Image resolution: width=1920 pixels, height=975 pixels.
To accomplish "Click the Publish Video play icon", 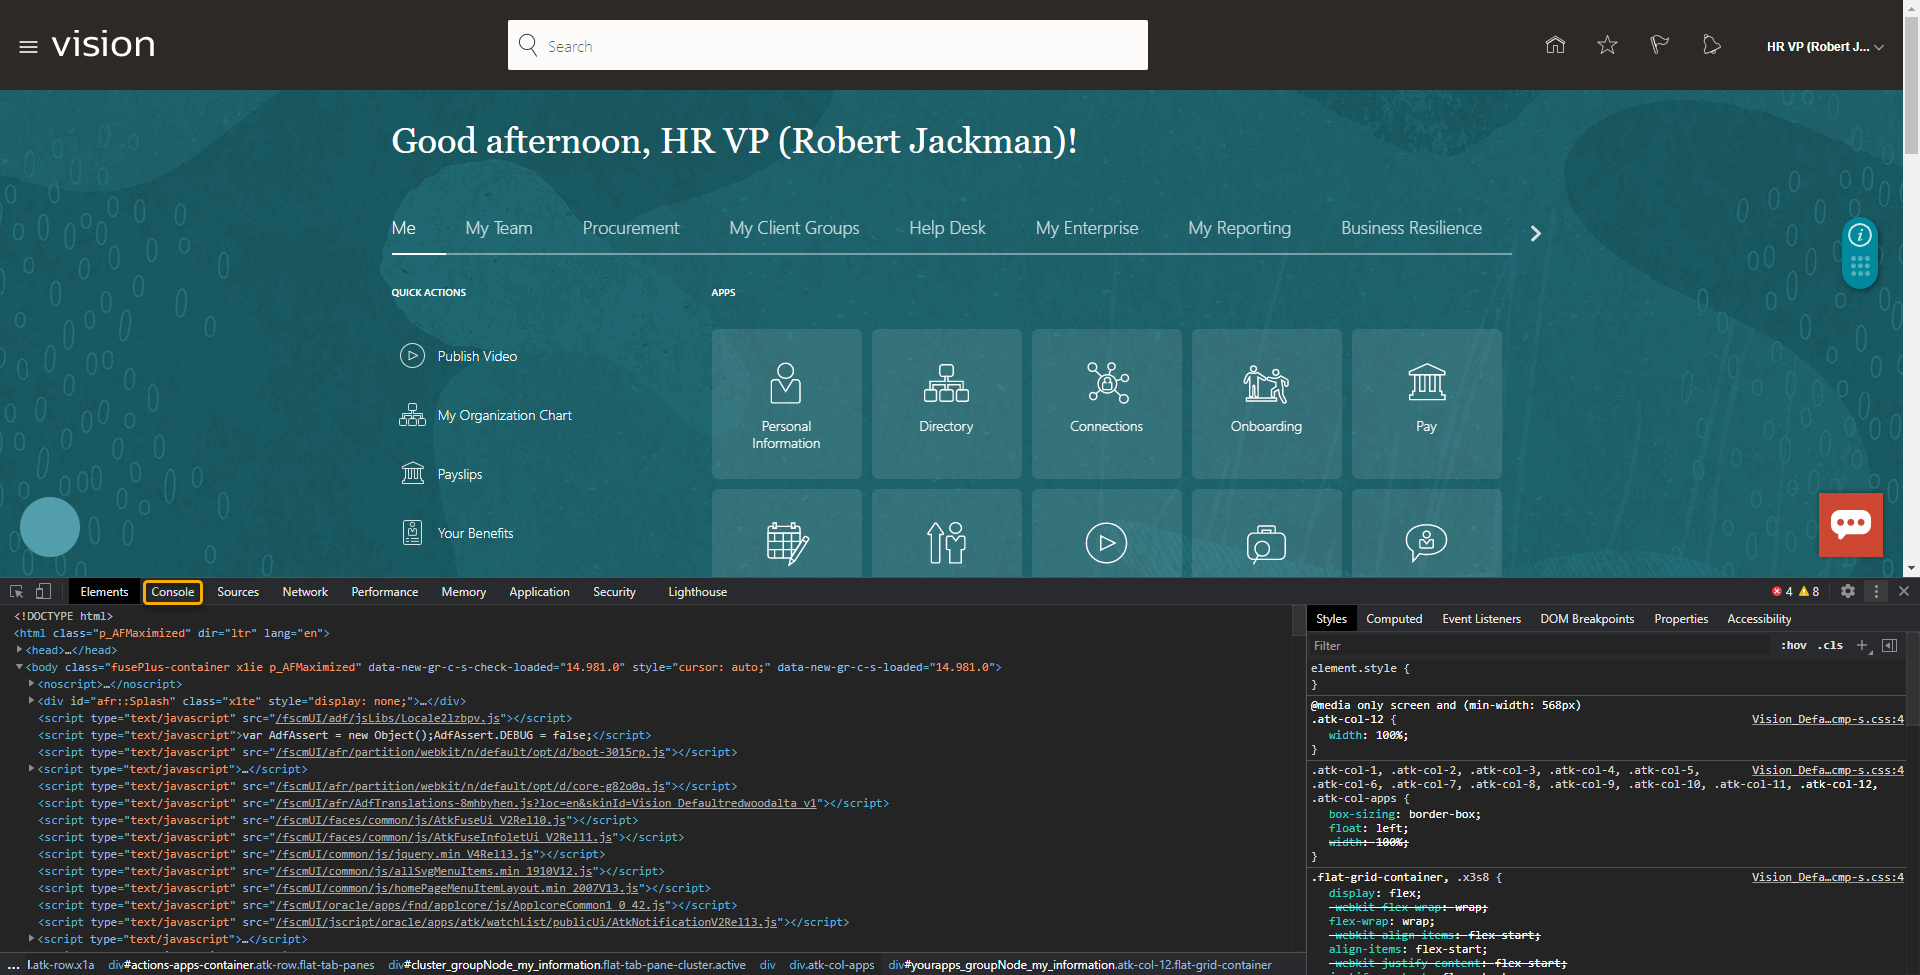I will 412,356.
